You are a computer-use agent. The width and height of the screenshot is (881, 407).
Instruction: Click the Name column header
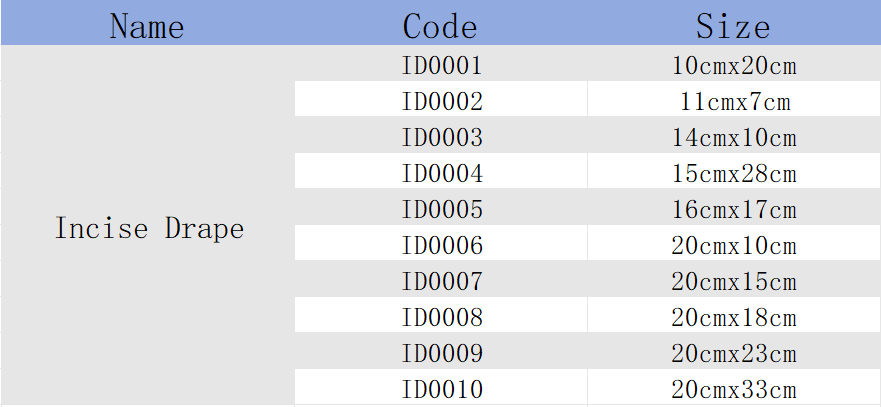click(x=147, y=22)
